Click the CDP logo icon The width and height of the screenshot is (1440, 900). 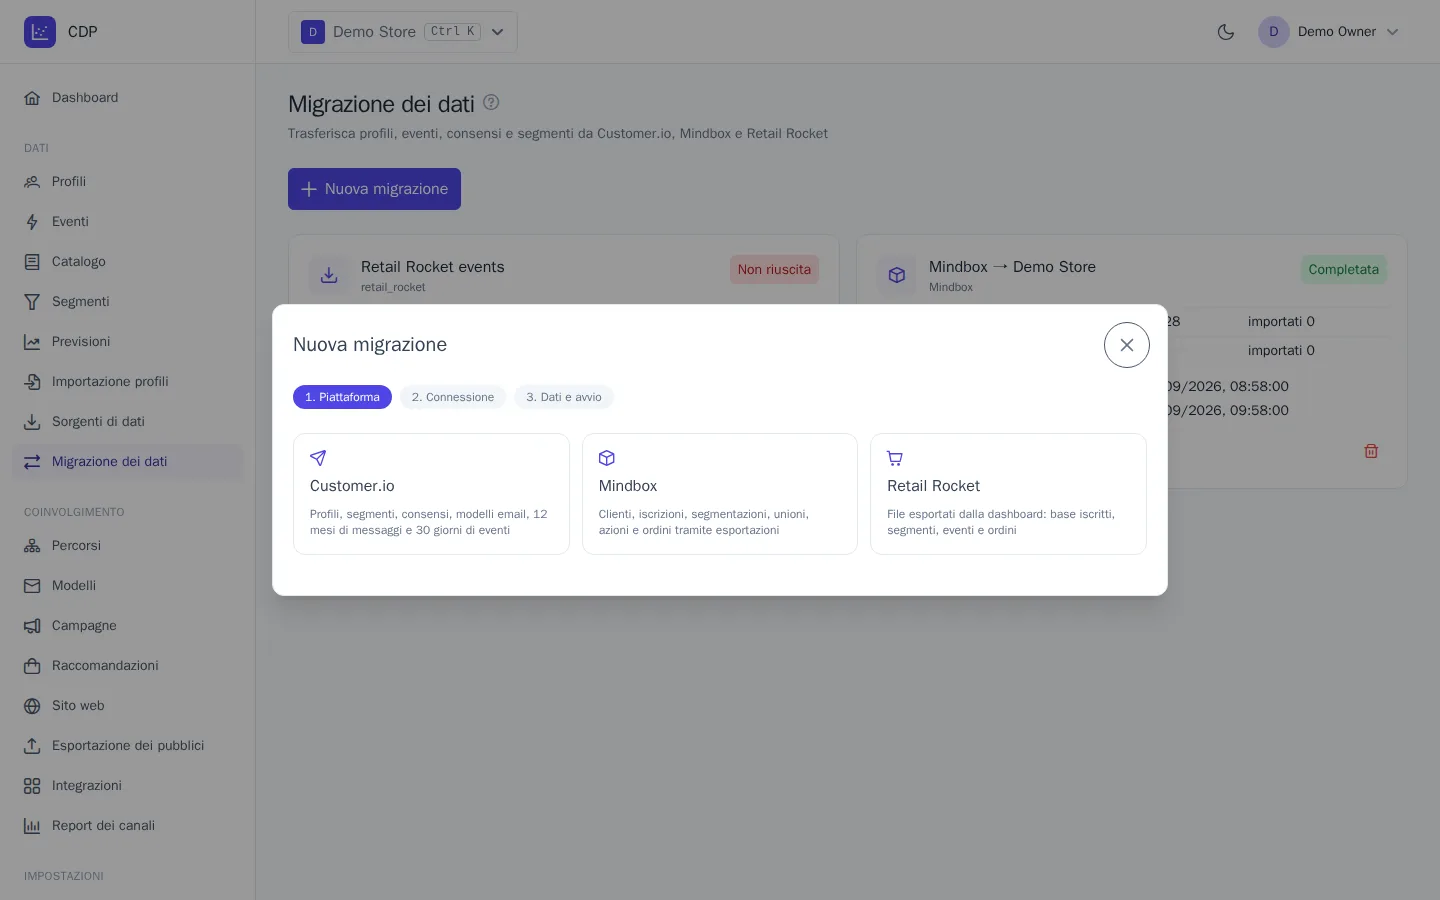pyautogui.click(x=40, y=32)
